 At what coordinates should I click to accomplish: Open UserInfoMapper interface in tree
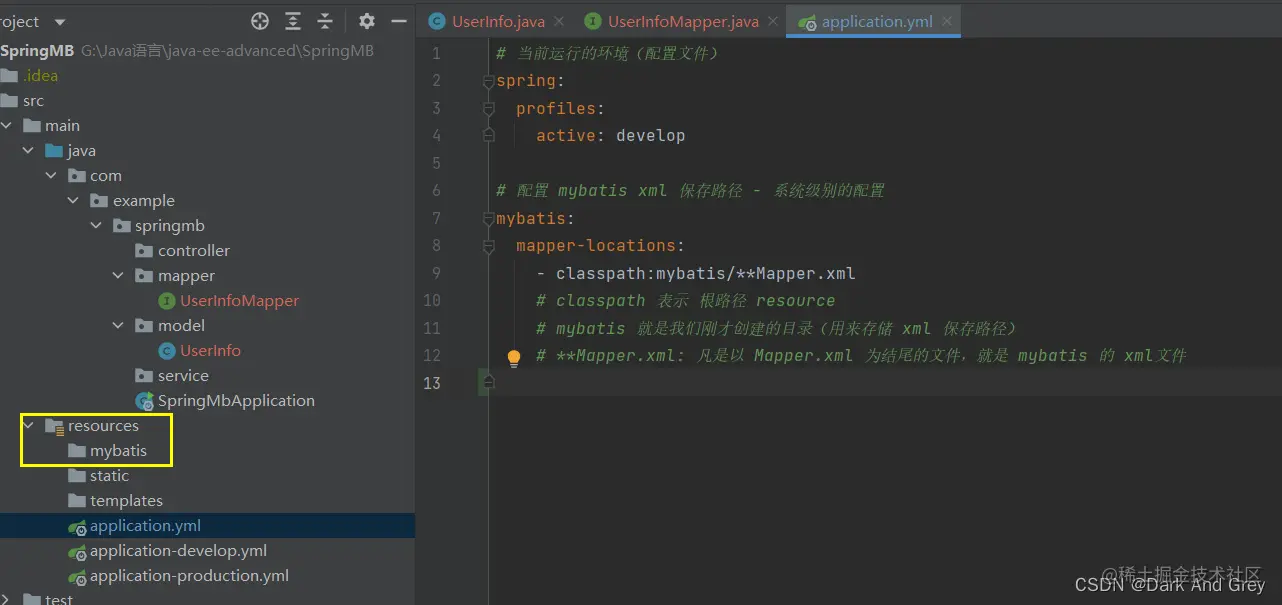click(x=239, y=301)
